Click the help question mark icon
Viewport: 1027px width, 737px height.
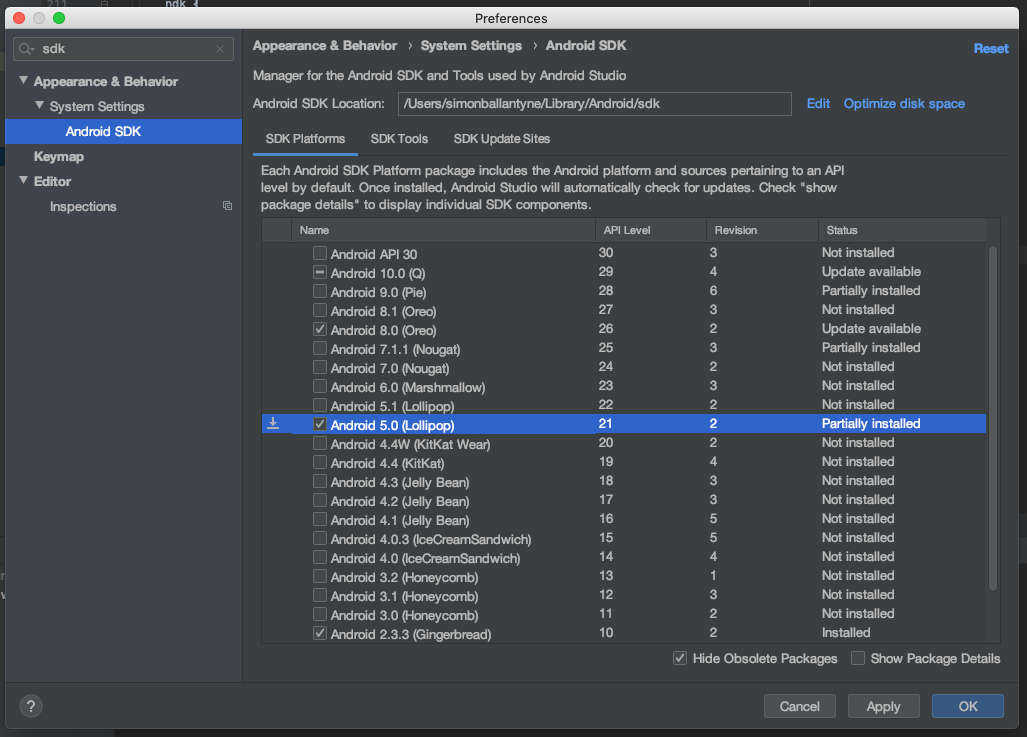[x=31, y=706]
